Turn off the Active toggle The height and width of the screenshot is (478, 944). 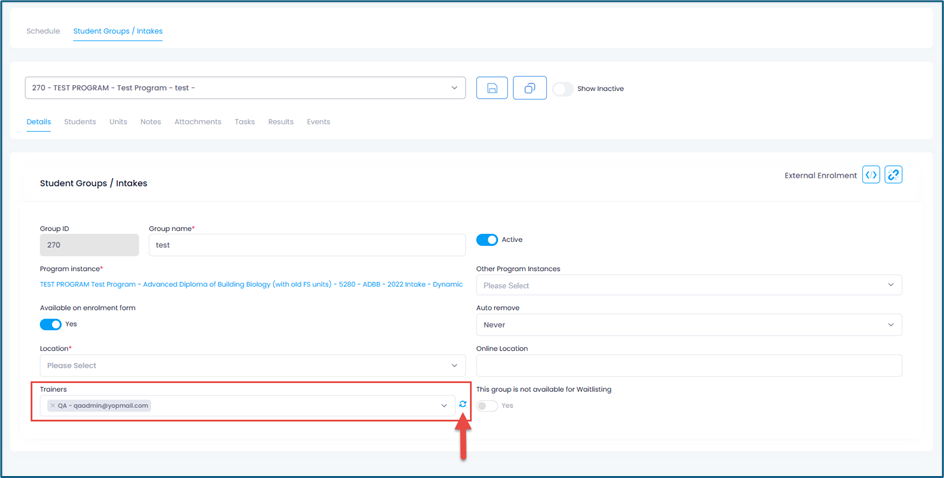[487, 240]
